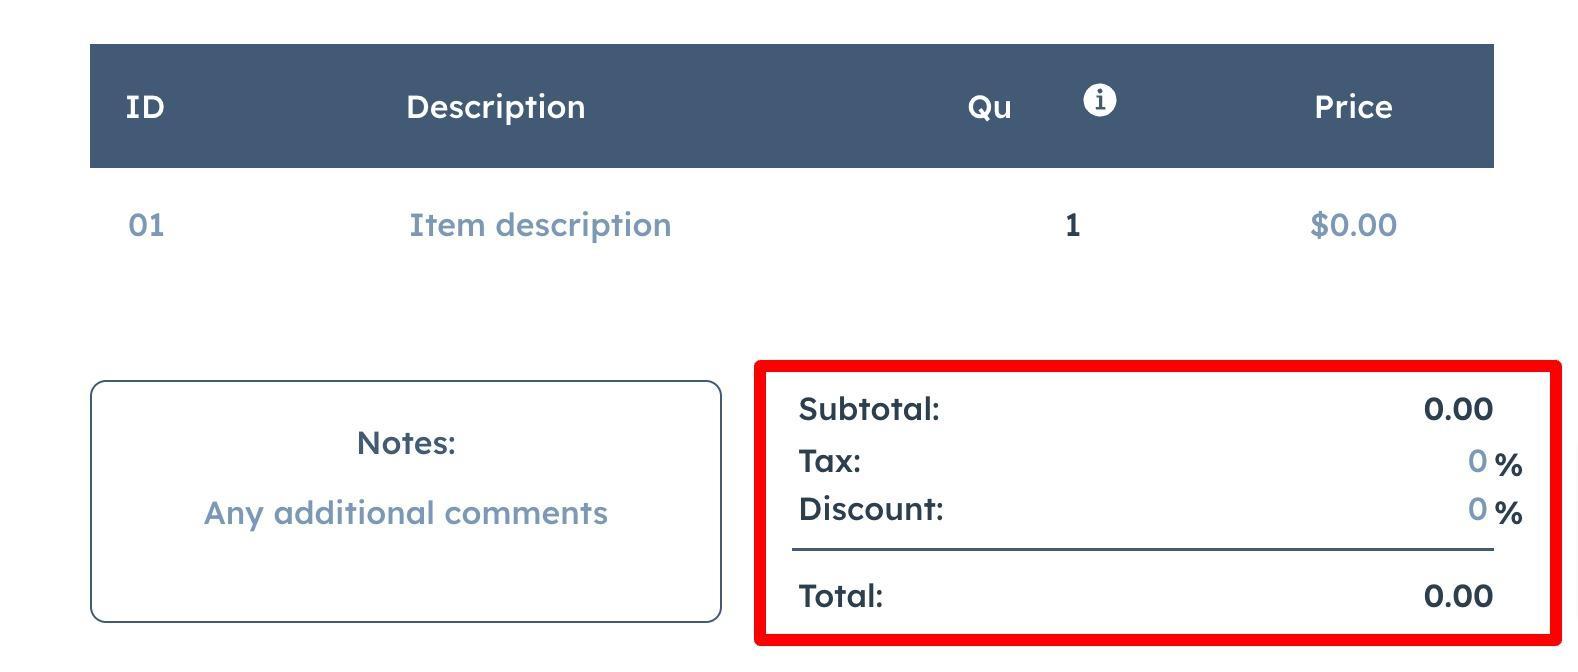The height and width of the screenshot is (672, 1578).
Task: Click the Item description placeholder text
Action: 540,225
